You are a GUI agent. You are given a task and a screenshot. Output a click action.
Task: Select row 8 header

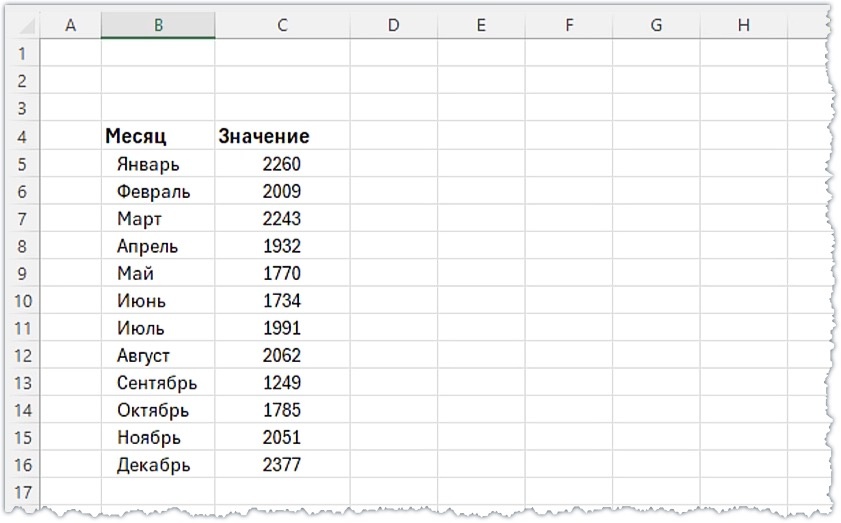pyautogui.click(x=22, y=245)
